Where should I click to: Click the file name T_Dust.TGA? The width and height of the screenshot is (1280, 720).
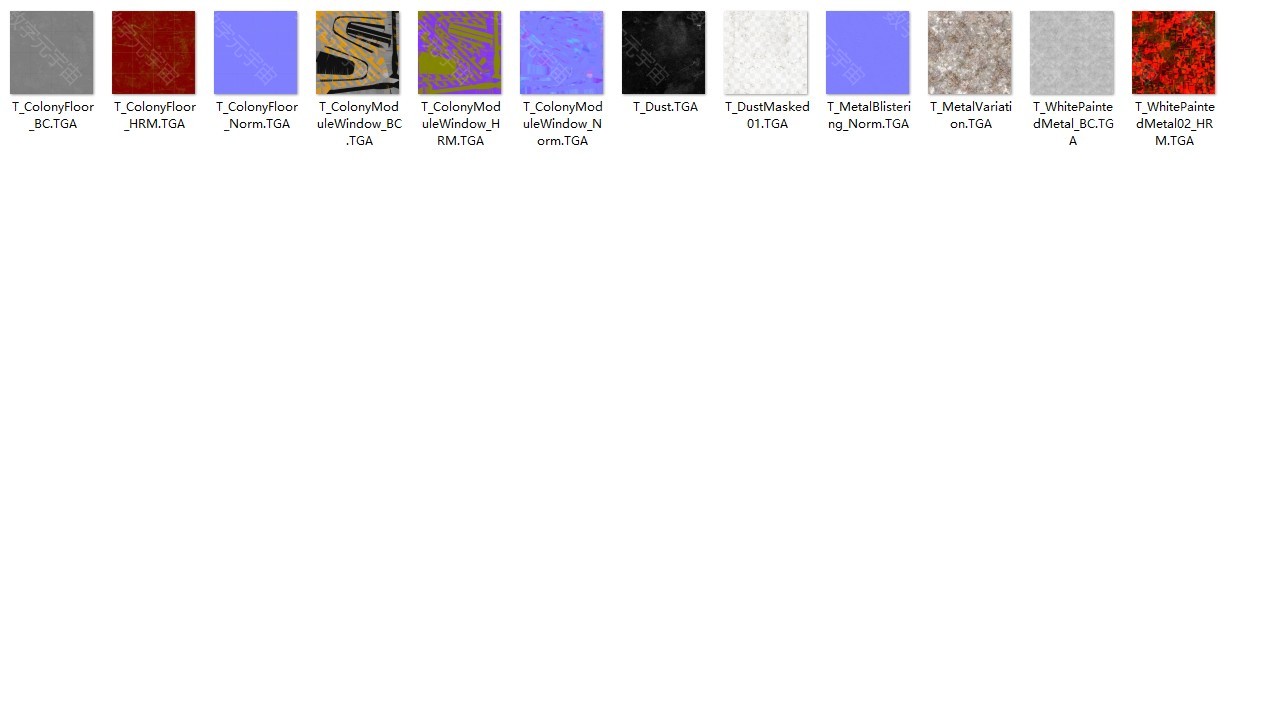665,107
